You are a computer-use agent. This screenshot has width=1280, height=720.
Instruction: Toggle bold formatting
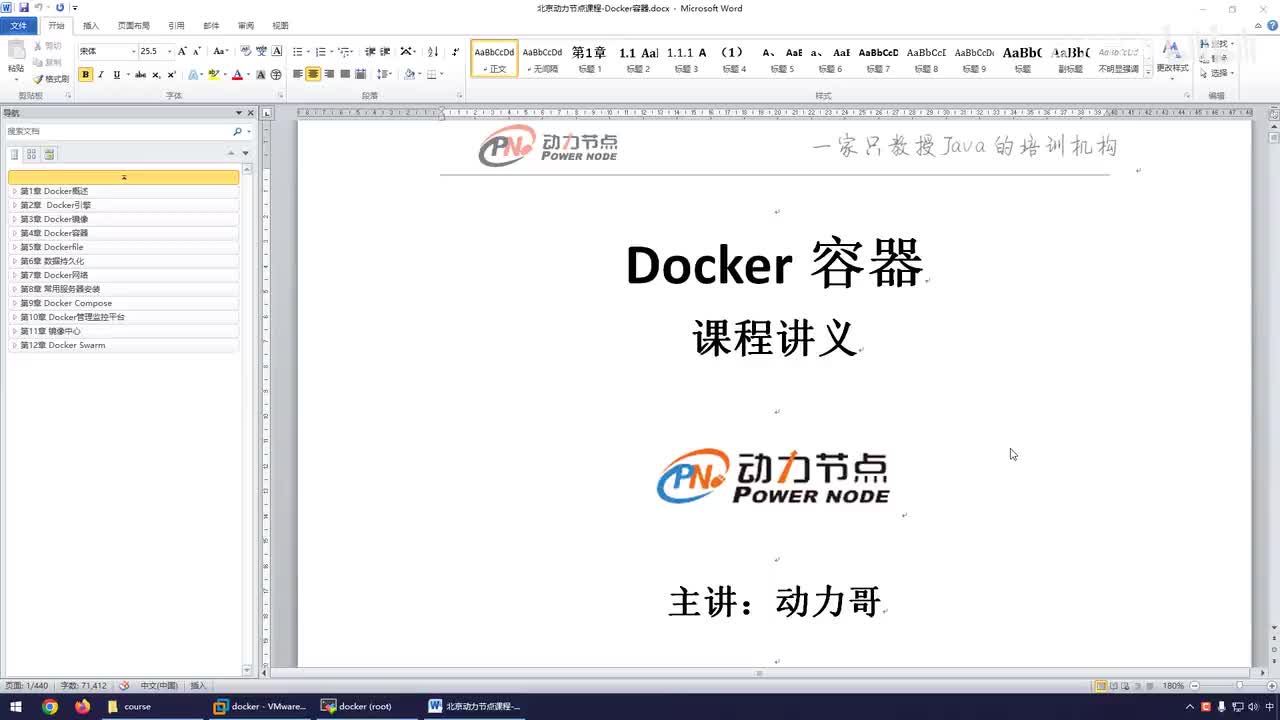tap(85, 75)
